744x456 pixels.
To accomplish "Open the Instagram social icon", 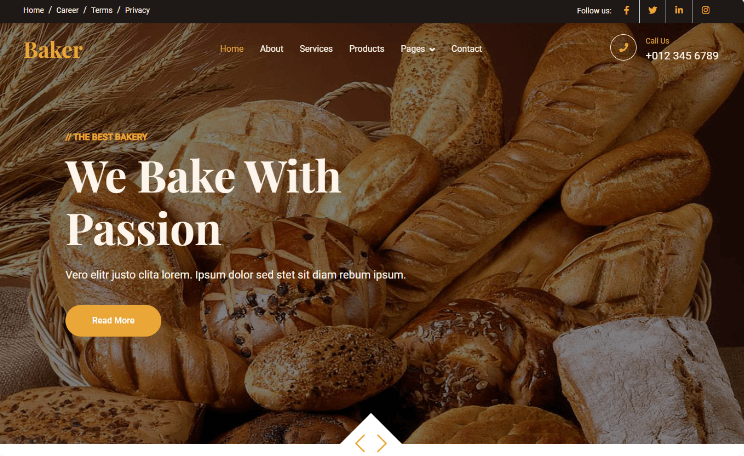I will click(x=706, y=10).
